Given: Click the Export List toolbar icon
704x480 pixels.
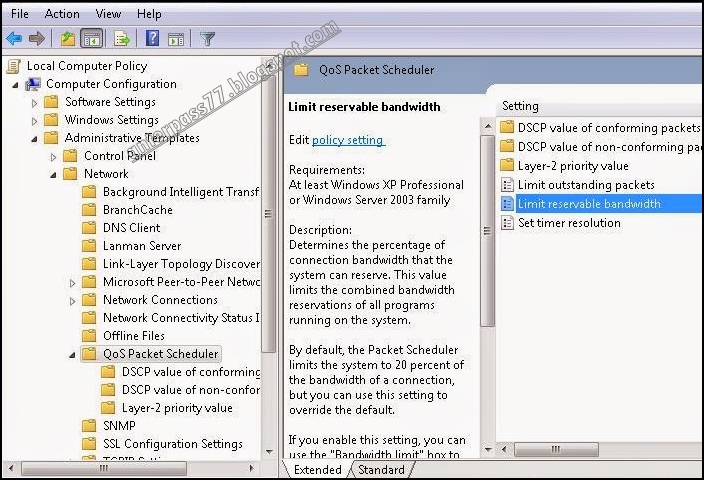Looking at the screenshot, I should [122, 39].
